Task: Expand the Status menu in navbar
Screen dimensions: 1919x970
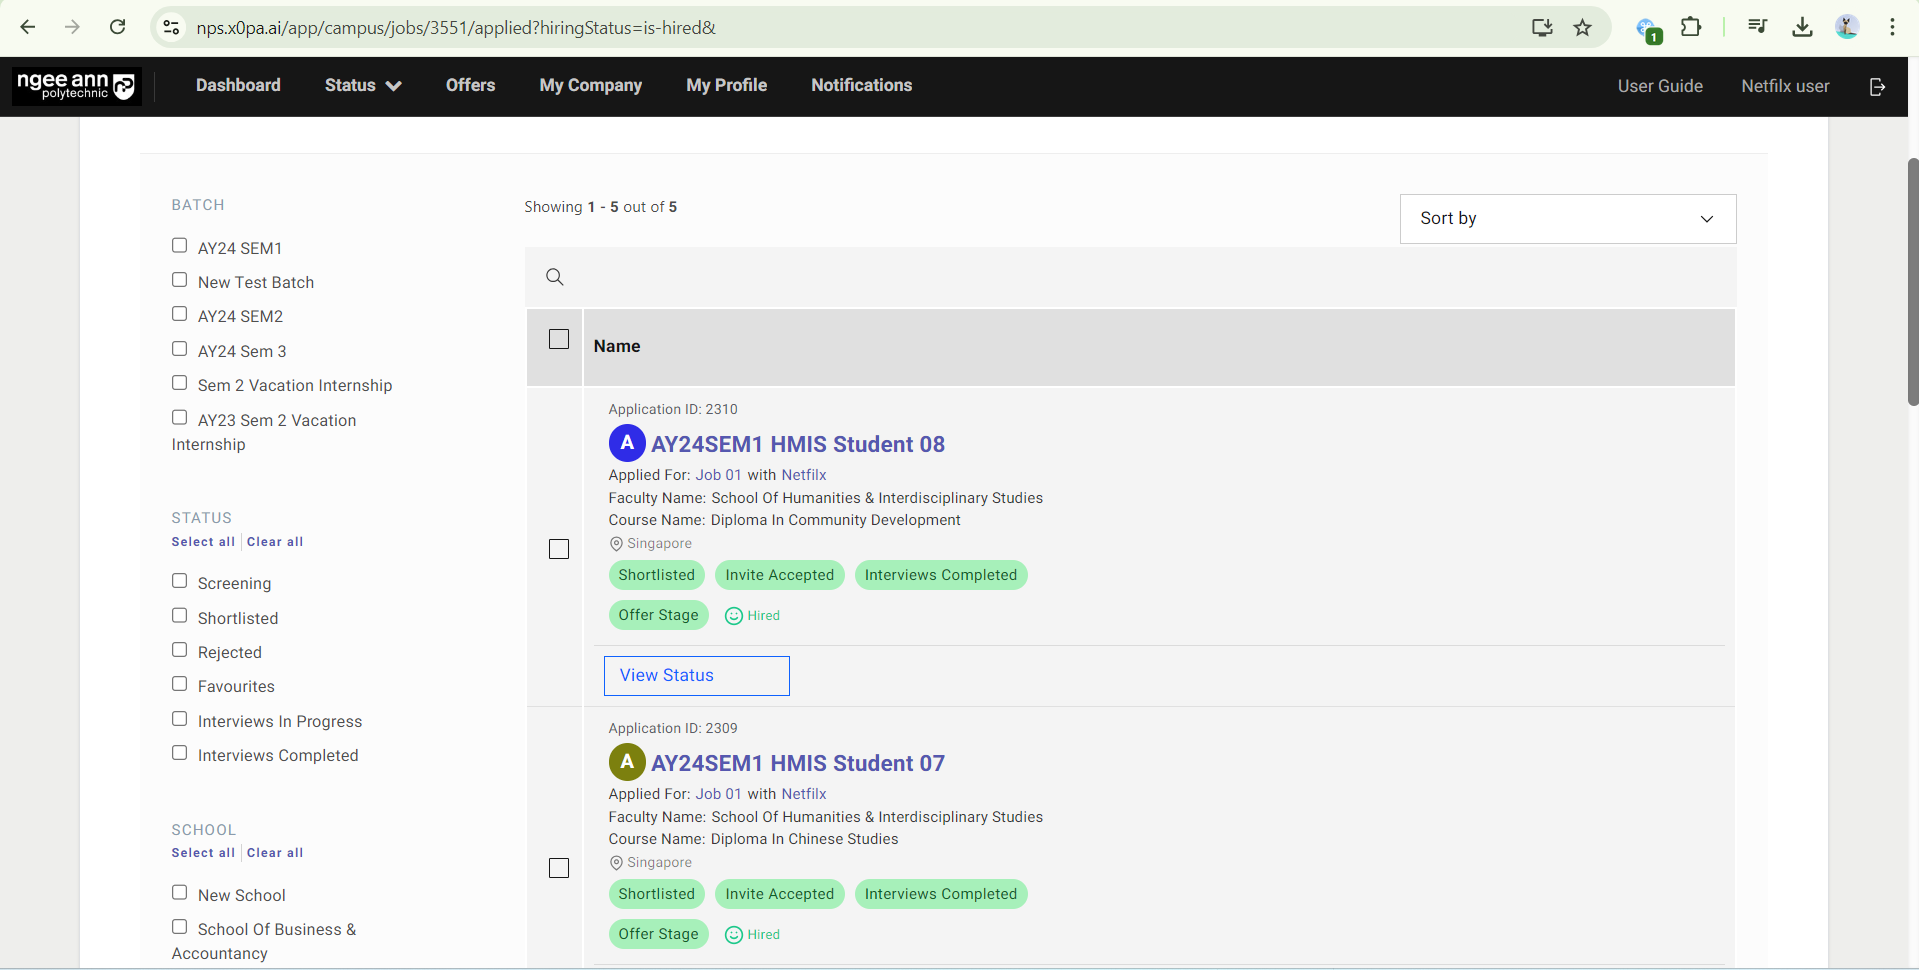Action: 362,86
